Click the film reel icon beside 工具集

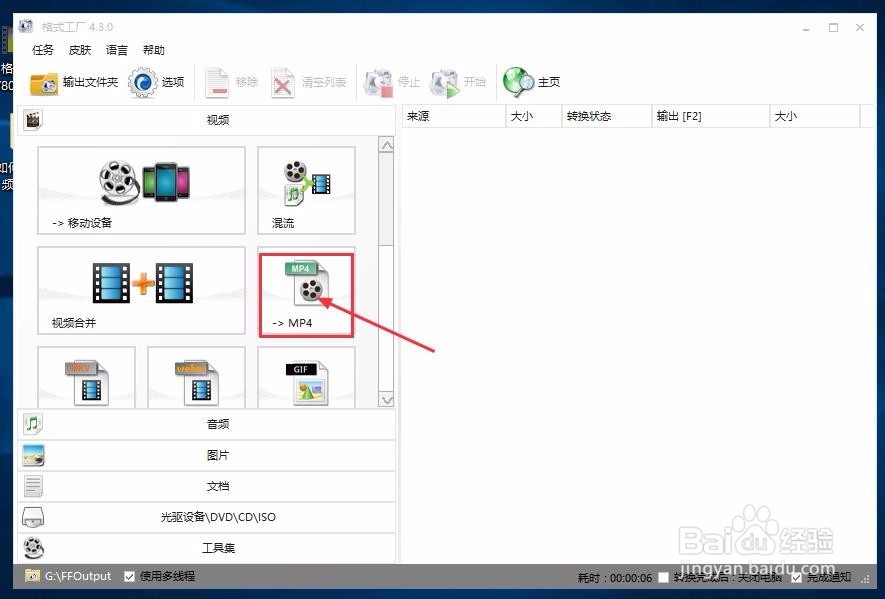pyautogui.click(x=33, y=548)
